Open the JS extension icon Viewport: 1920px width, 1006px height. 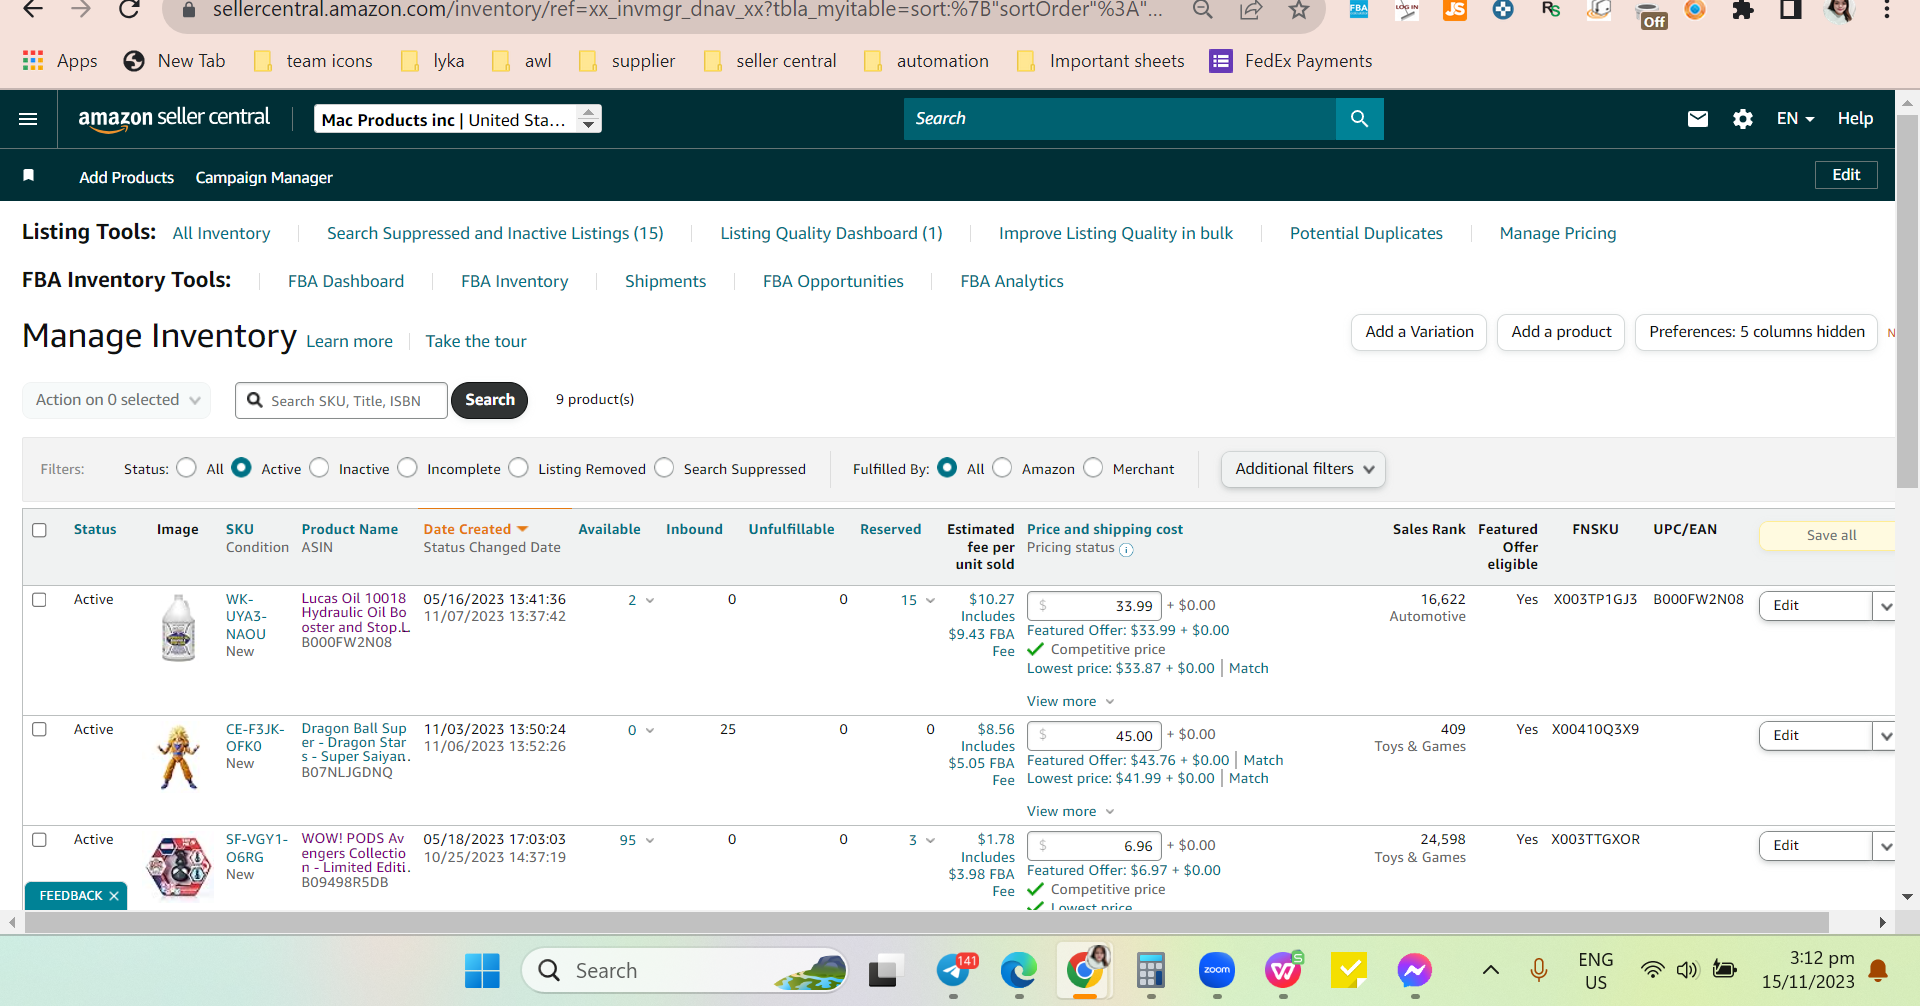pos(1455,10)
